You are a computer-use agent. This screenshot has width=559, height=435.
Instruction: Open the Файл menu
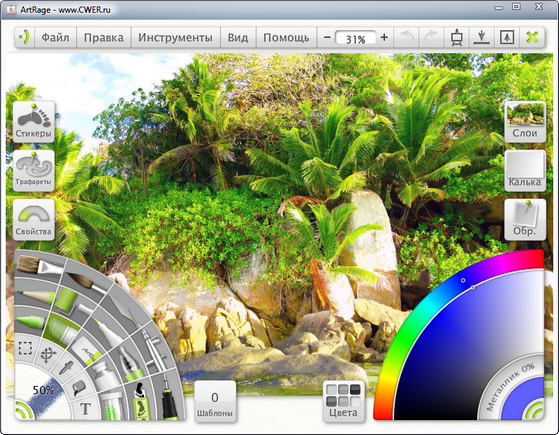pyautogui.click(x=56, y=37)
